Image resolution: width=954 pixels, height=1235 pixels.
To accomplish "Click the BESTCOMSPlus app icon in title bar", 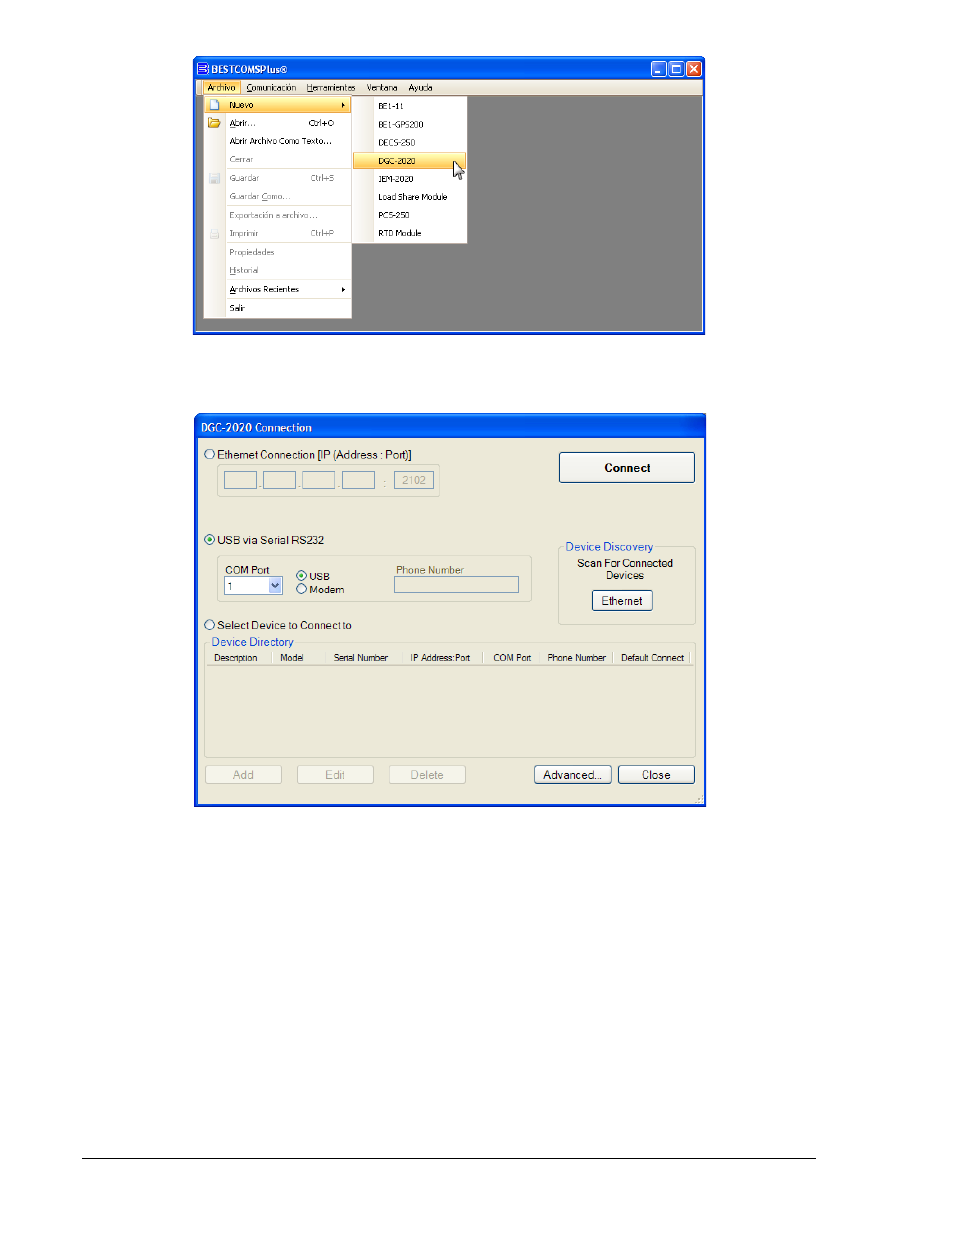I will click(202, 69).
